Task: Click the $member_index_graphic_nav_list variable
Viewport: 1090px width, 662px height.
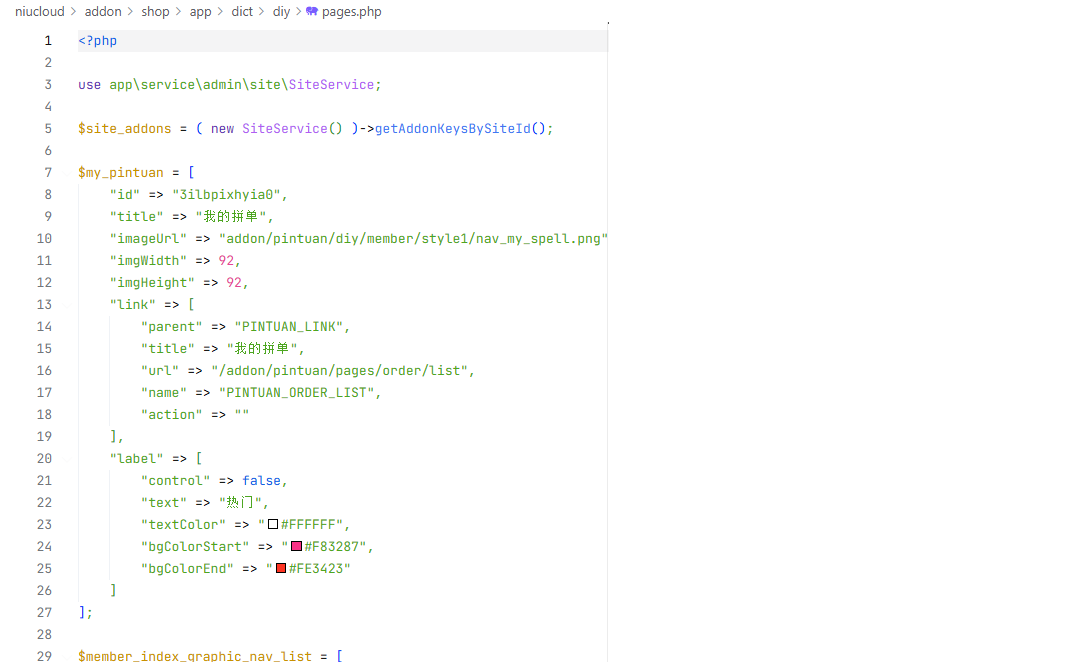Action: 196,656
